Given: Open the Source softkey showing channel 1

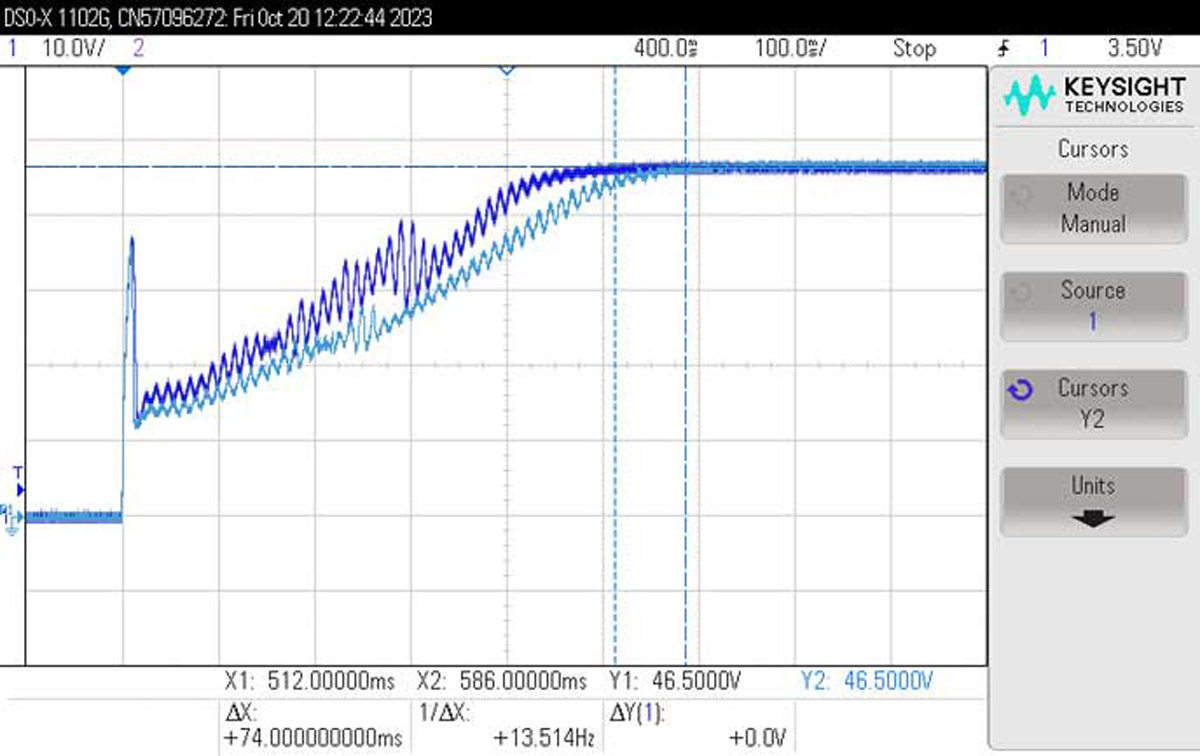Looking at the screenshot, I should tap(1092, 306).
